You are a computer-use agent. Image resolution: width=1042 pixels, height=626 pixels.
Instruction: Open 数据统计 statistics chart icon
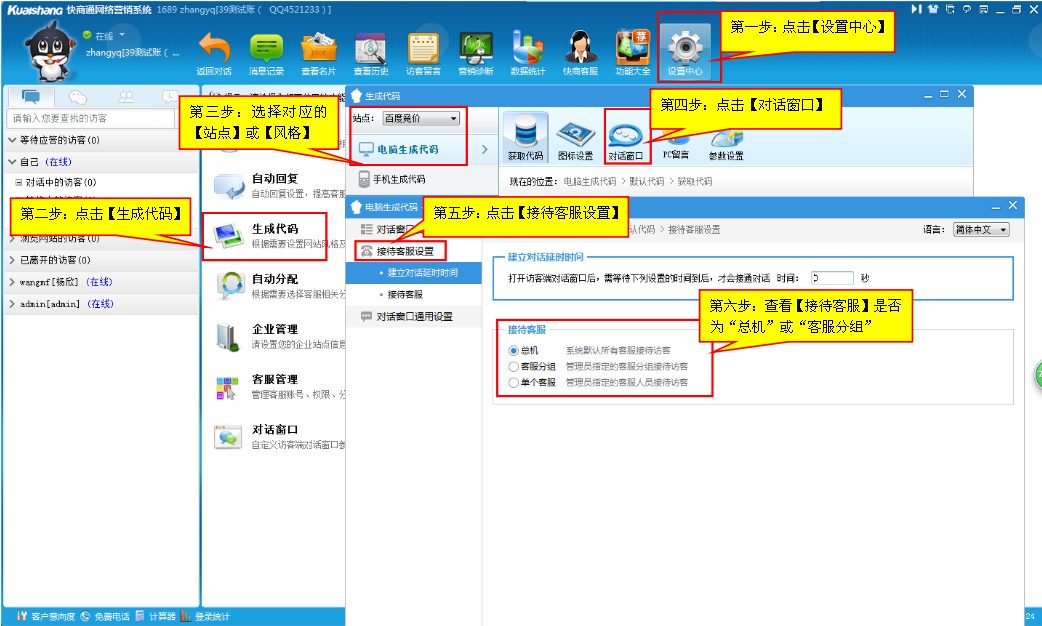tap(527, 51)
